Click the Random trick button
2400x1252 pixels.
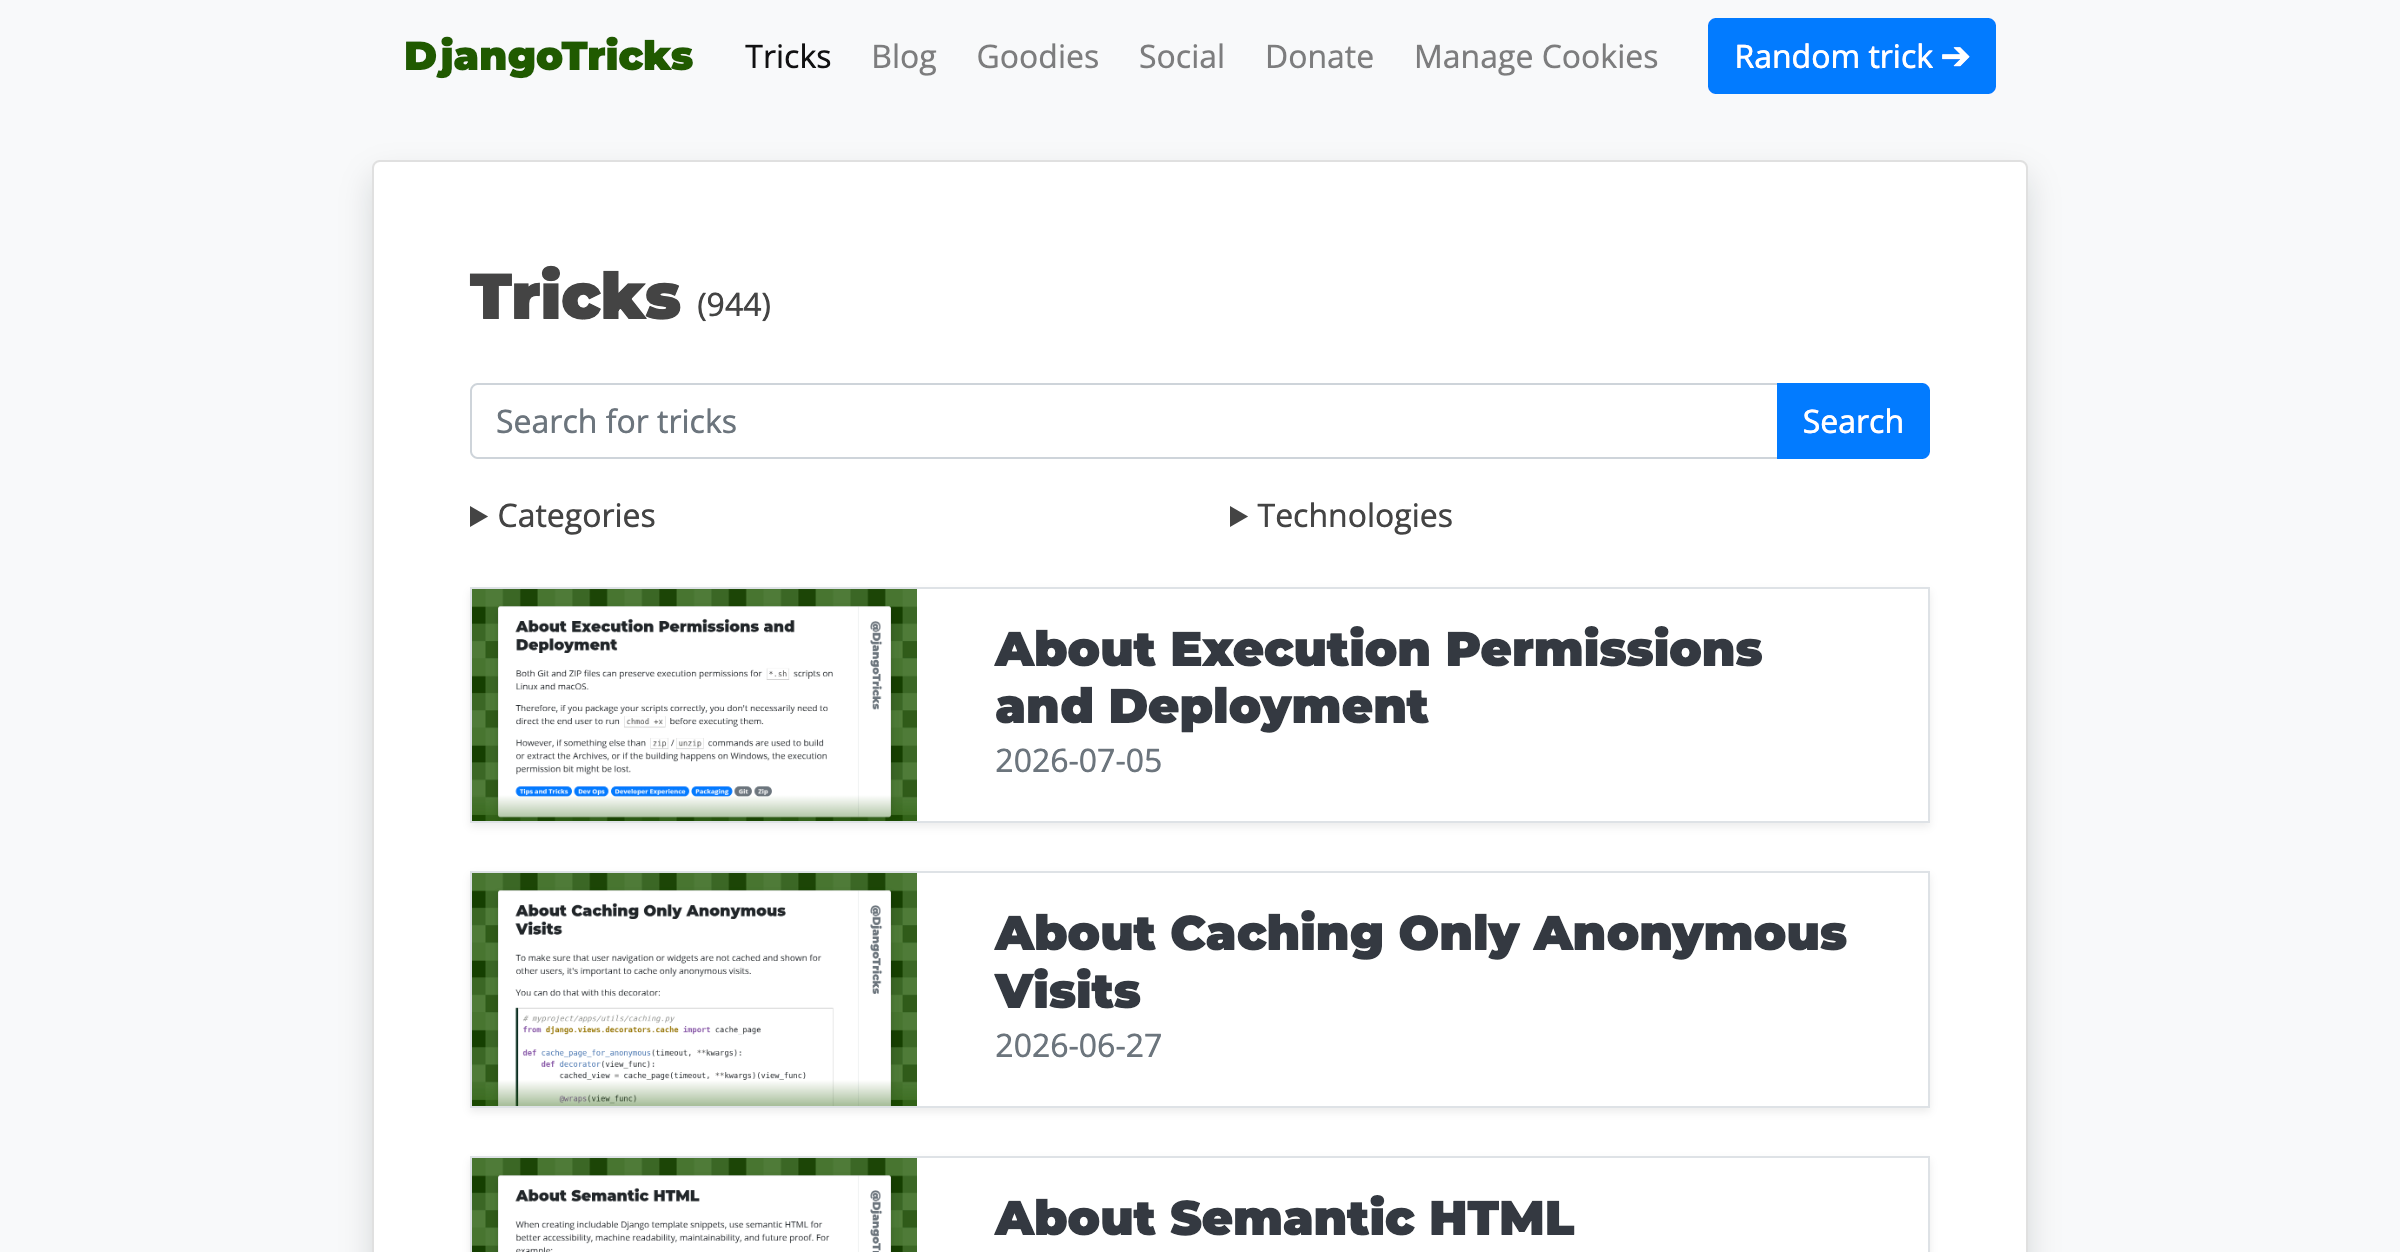click(x=1851, y=56)
